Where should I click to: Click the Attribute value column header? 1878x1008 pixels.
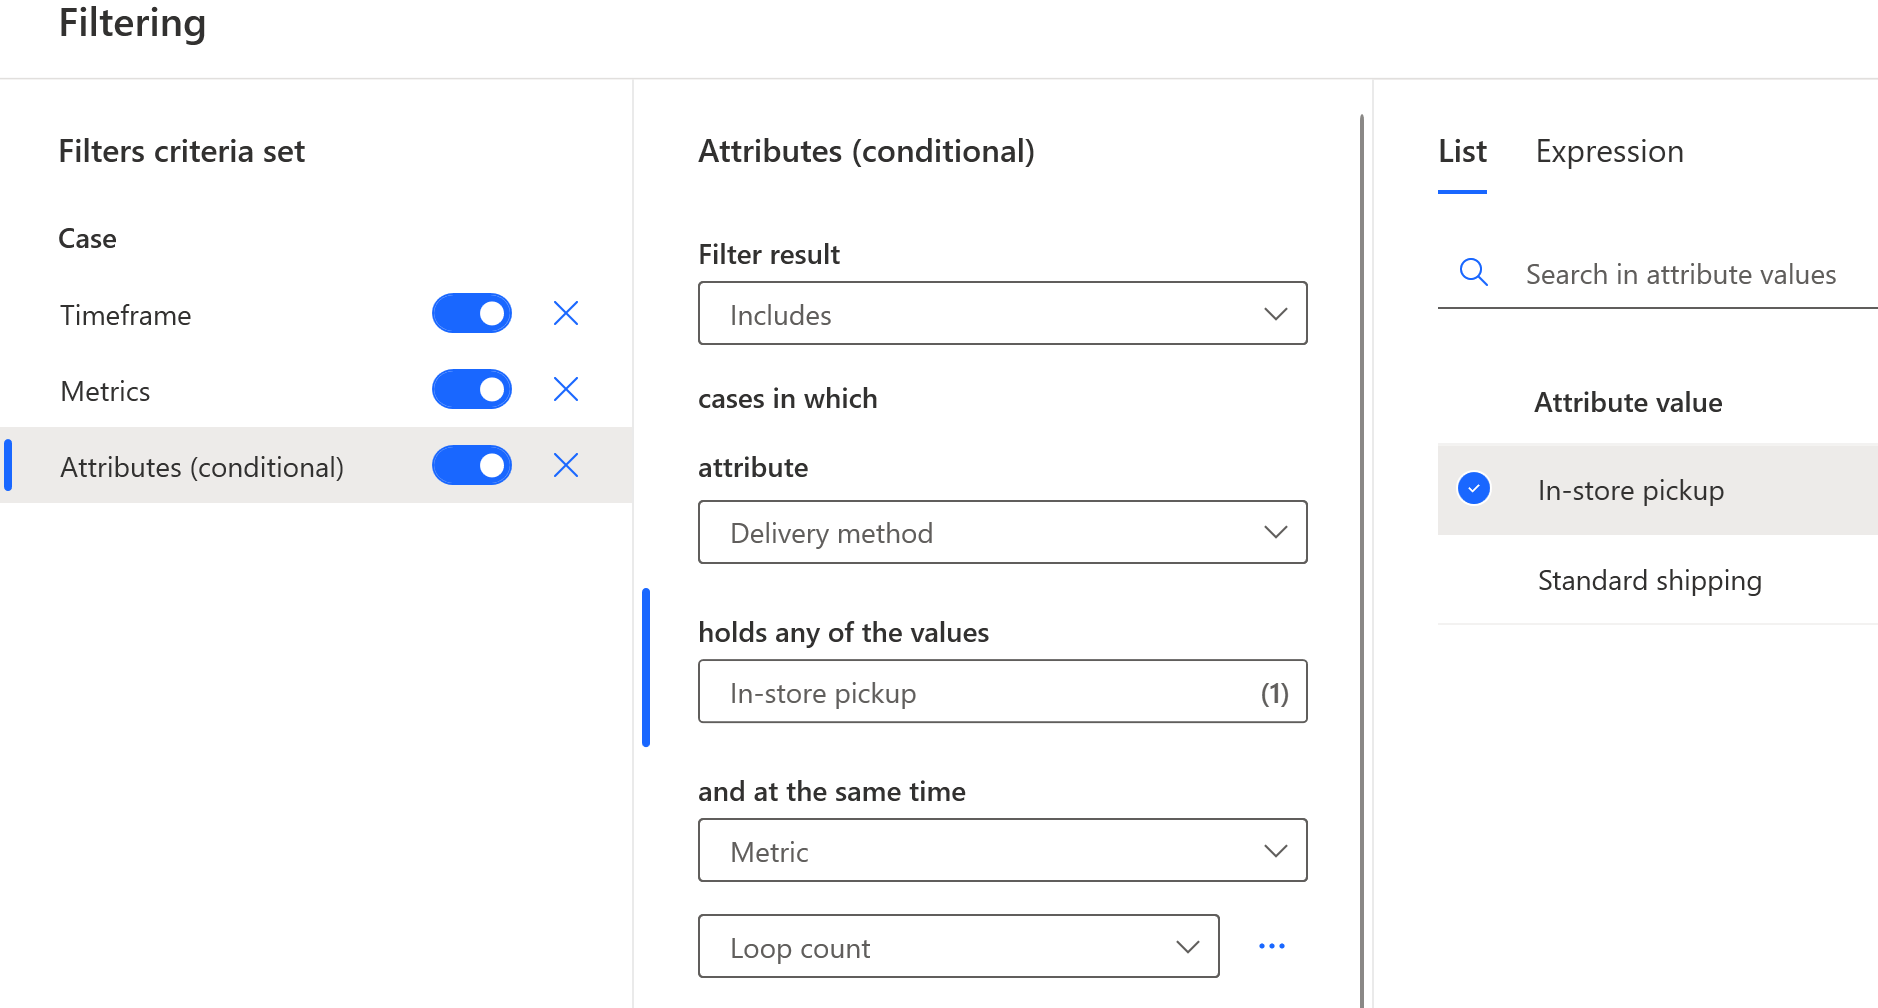pos(1628,403)
